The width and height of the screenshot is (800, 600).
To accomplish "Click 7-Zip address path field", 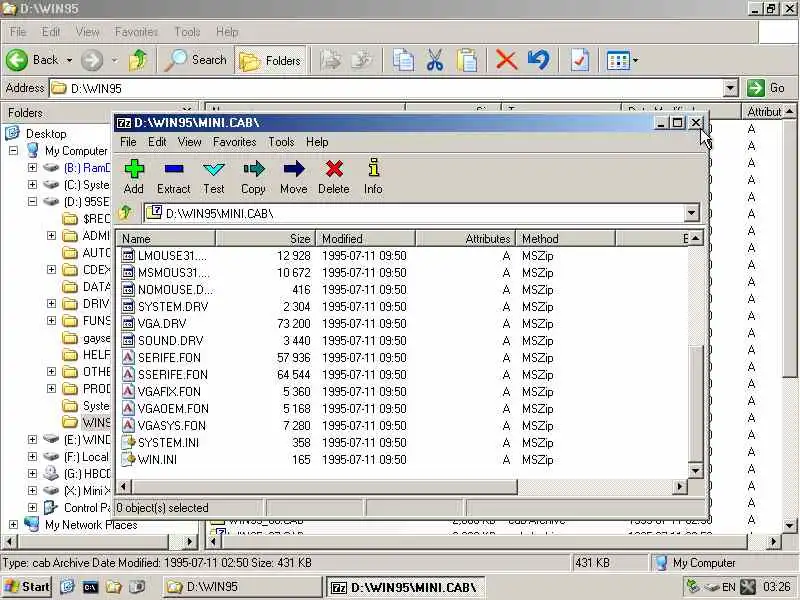I will tap(414, 213).
